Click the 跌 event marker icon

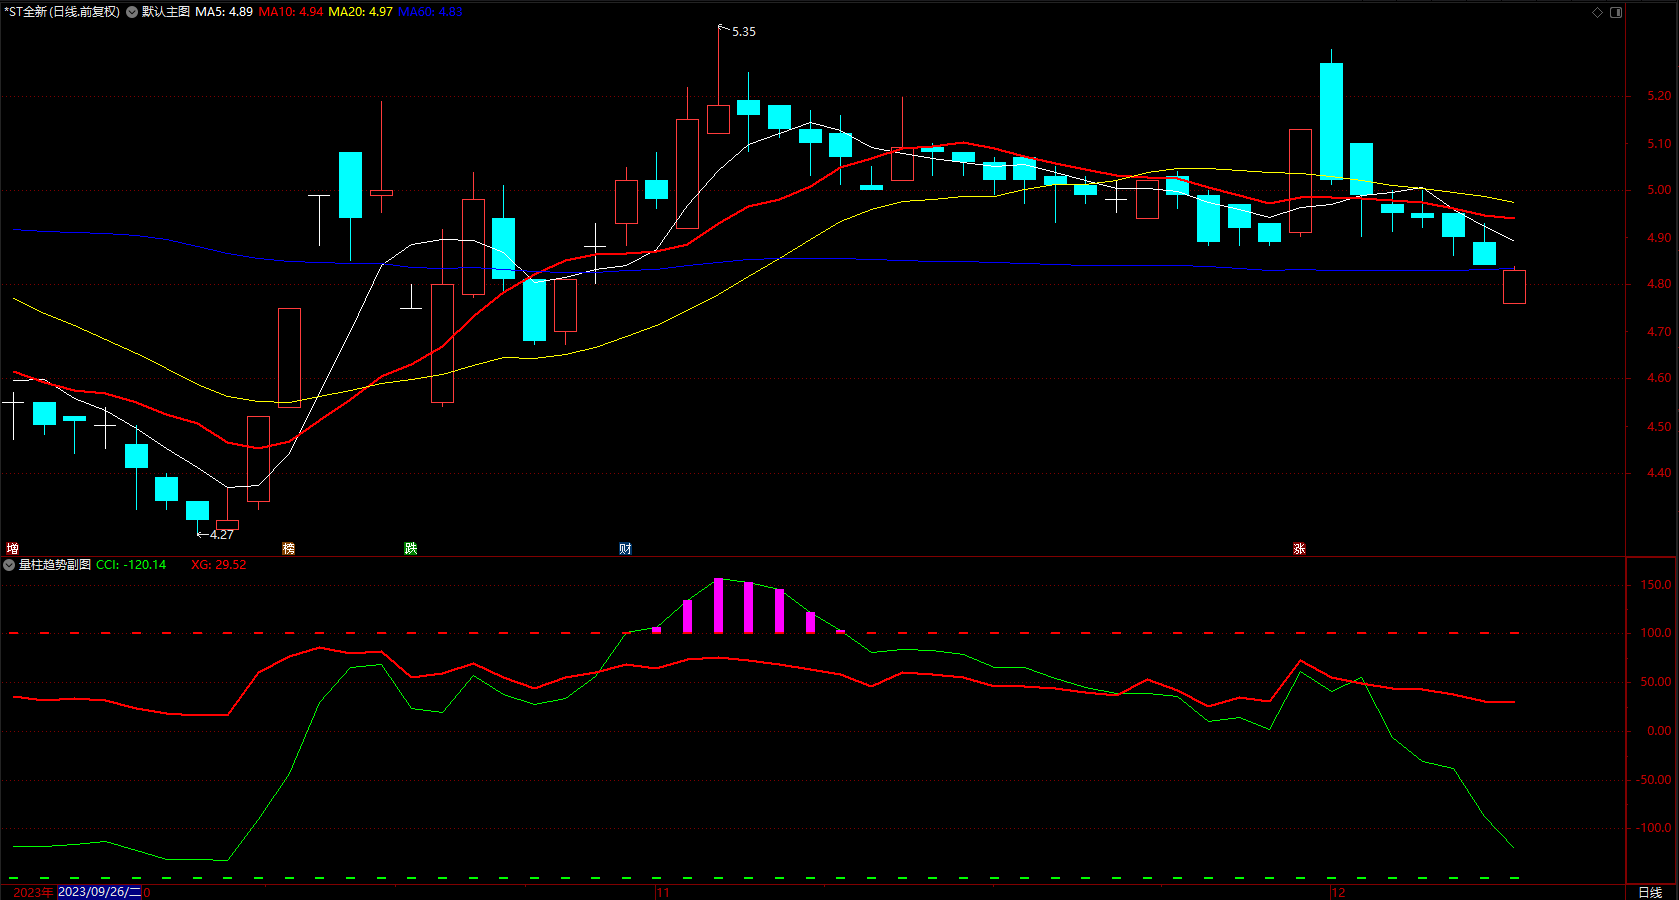[411, 548]
